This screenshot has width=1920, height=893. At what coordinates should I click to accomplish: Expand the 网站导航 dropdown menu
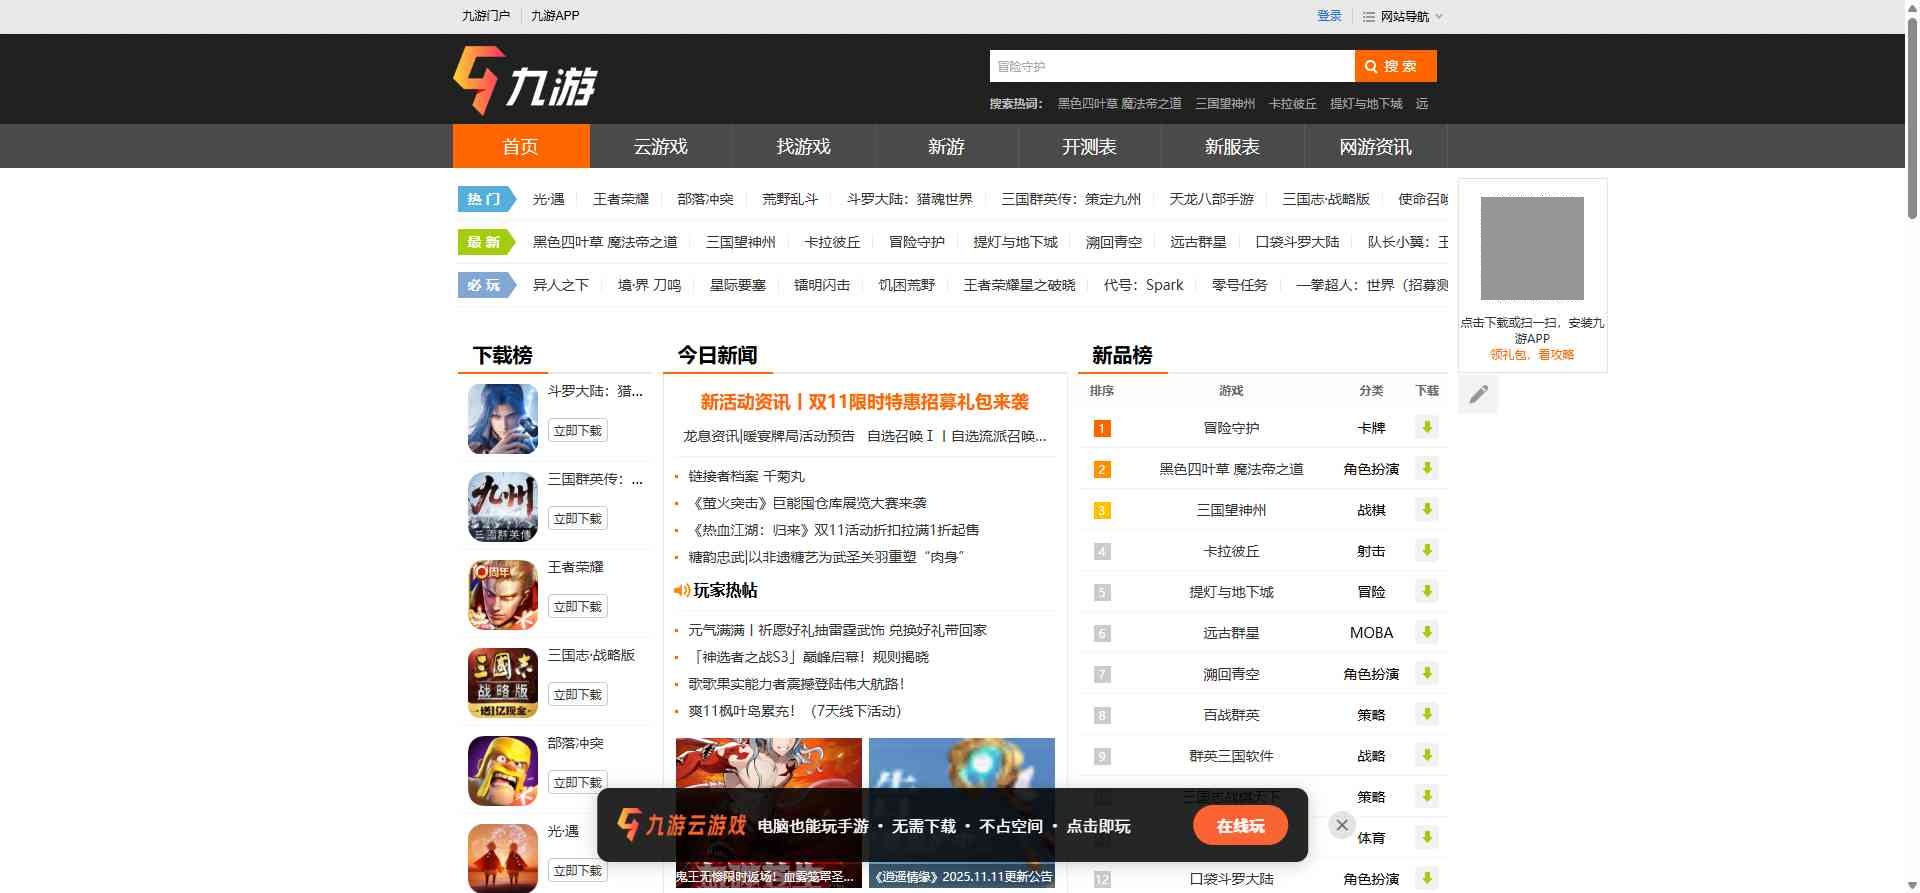pos(1403,16)
